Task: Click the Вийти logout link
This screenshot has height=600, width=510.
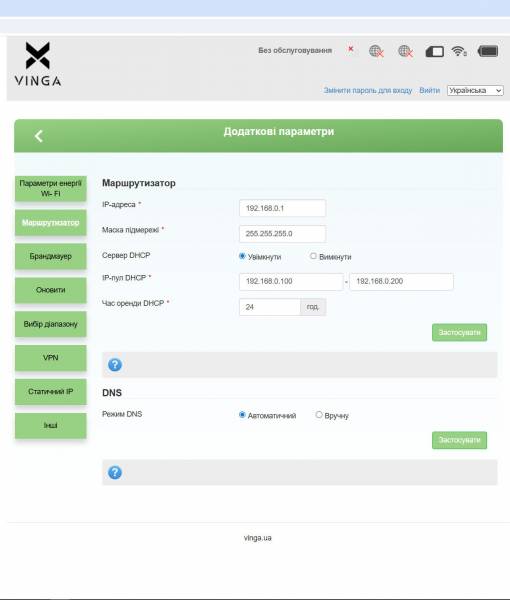Action: pyautogui.click(x=429, y=90)
